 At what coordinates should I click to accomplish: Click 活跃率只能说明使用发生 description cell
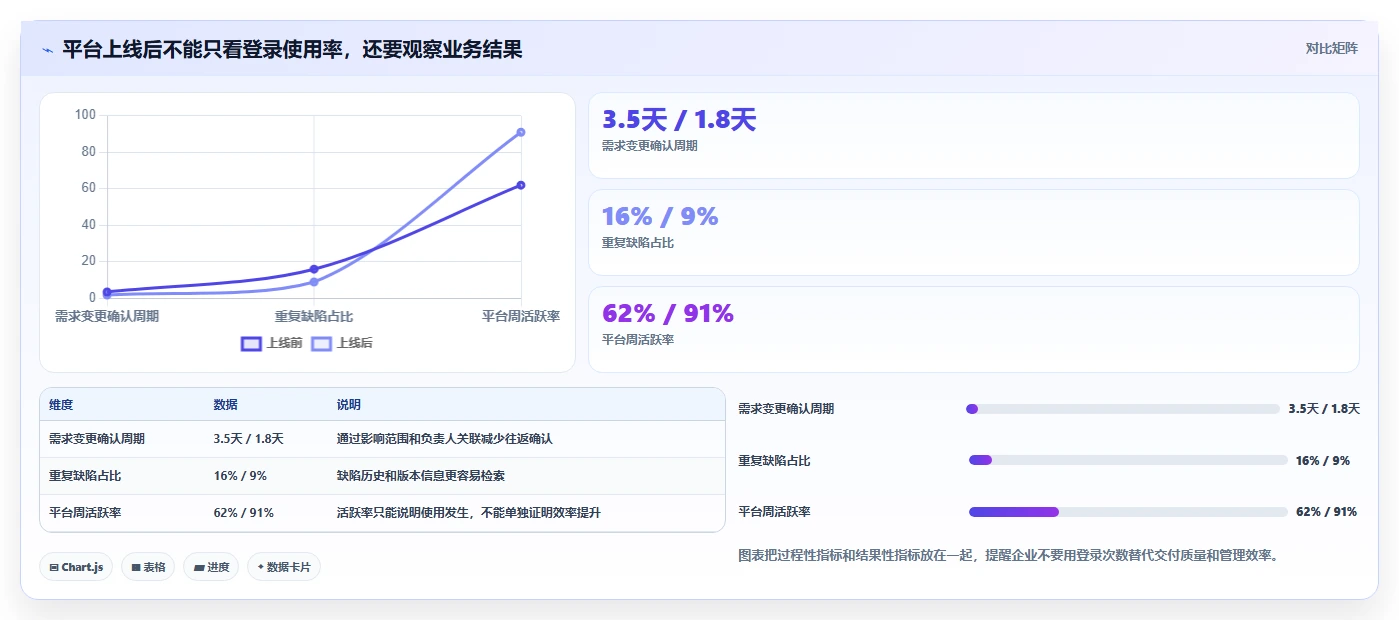[469, 513]
